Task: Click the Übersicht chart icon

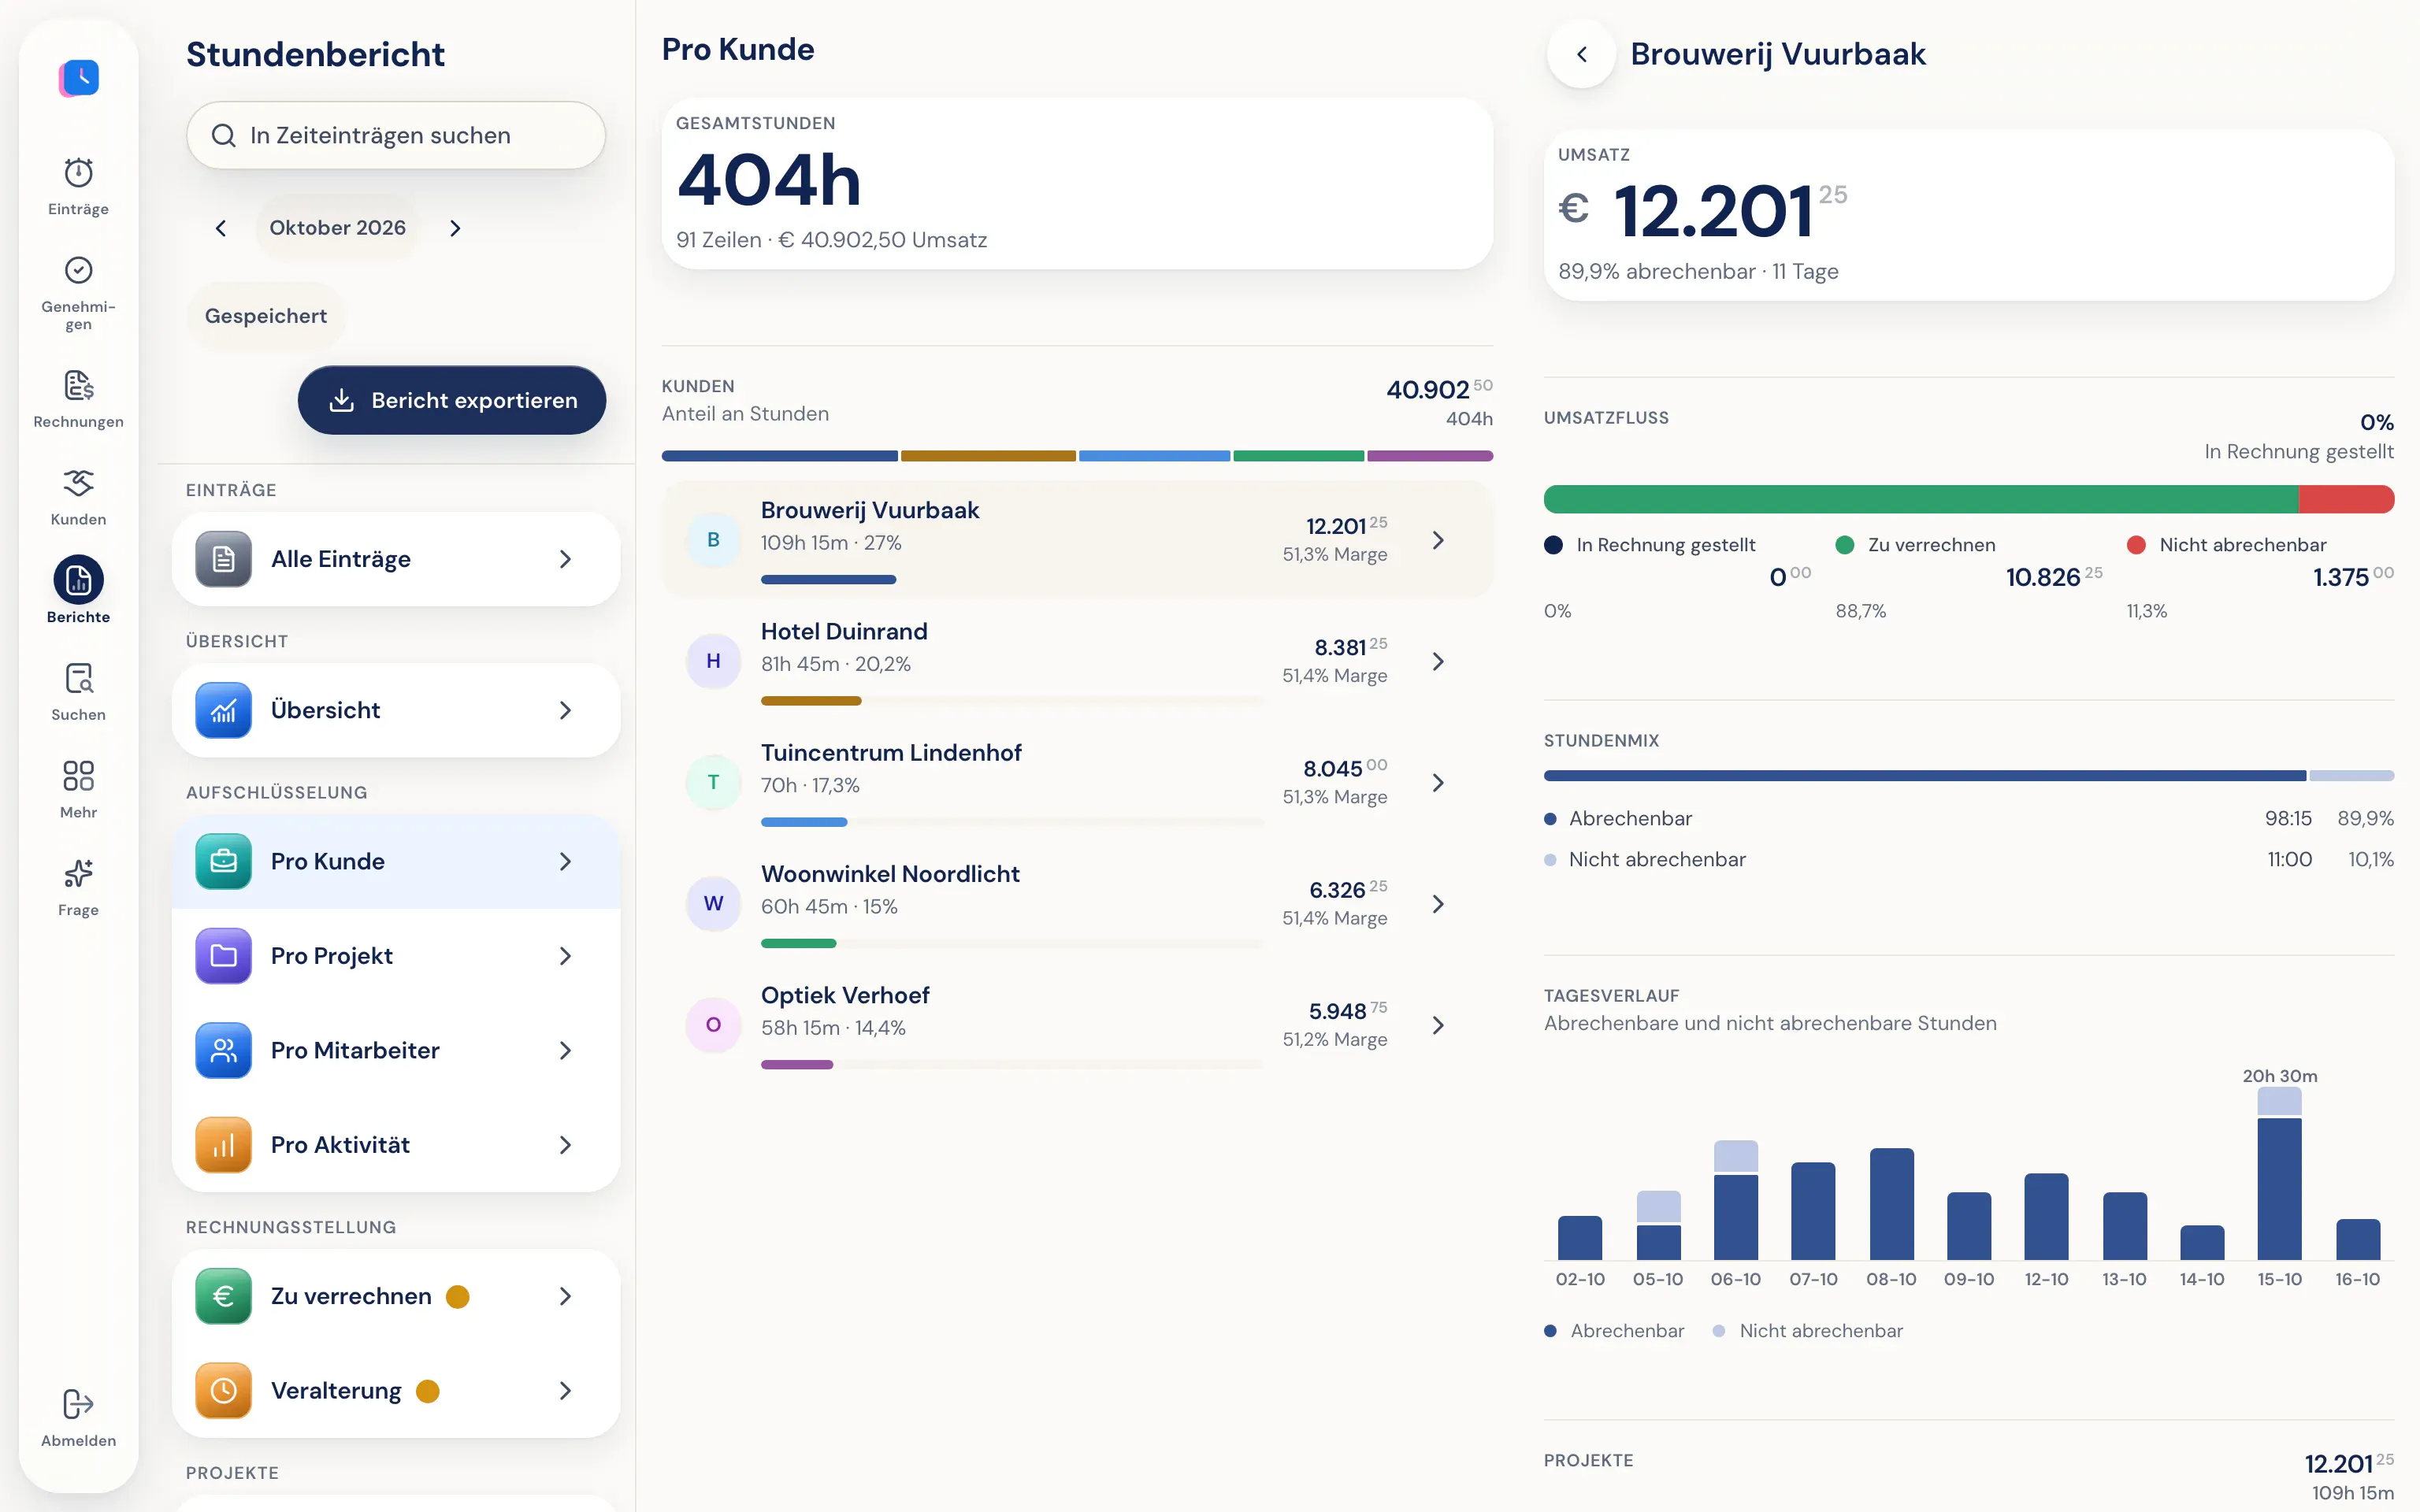Action: [x=223, y=710]
